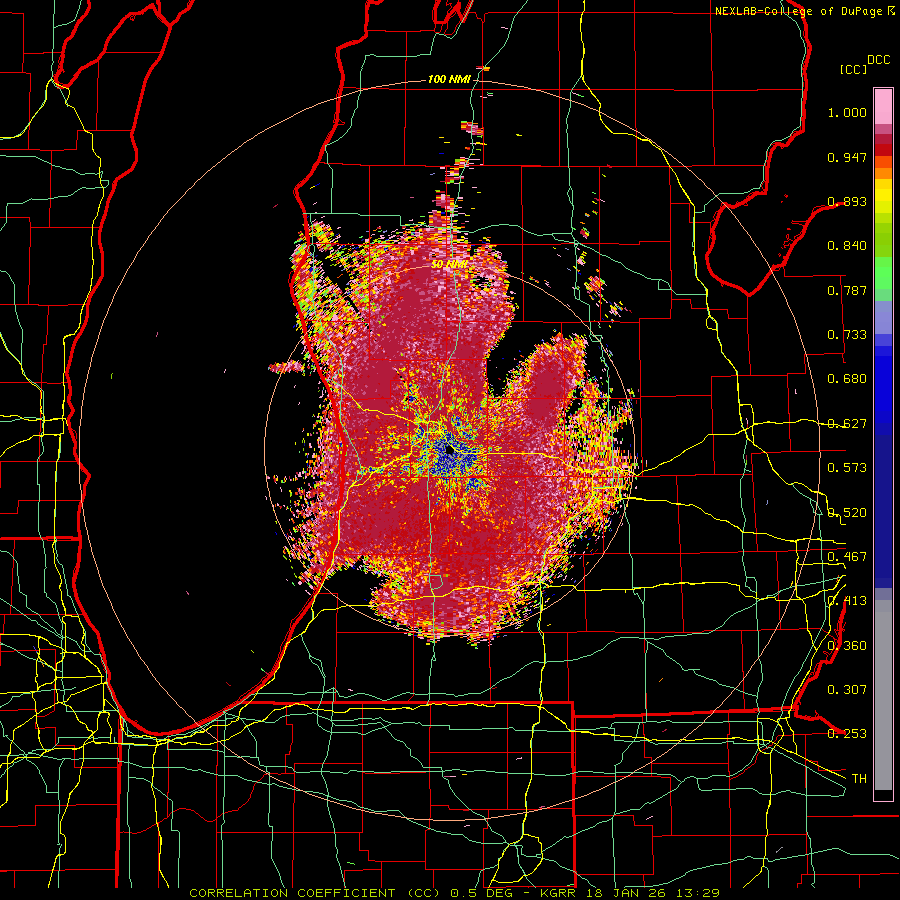Select the 1.000 legend value
The width and height of the screenshot is (900, 900).
point(847,112)
